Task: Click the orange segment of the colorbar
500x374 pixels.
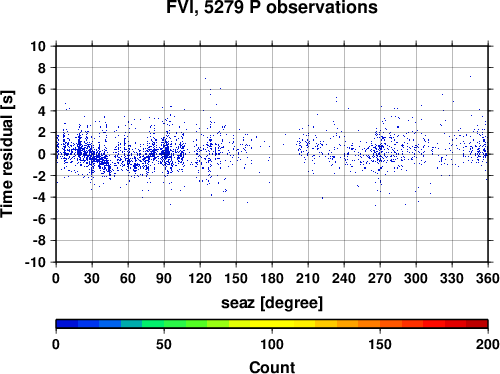Action: (x=369, y=324)
